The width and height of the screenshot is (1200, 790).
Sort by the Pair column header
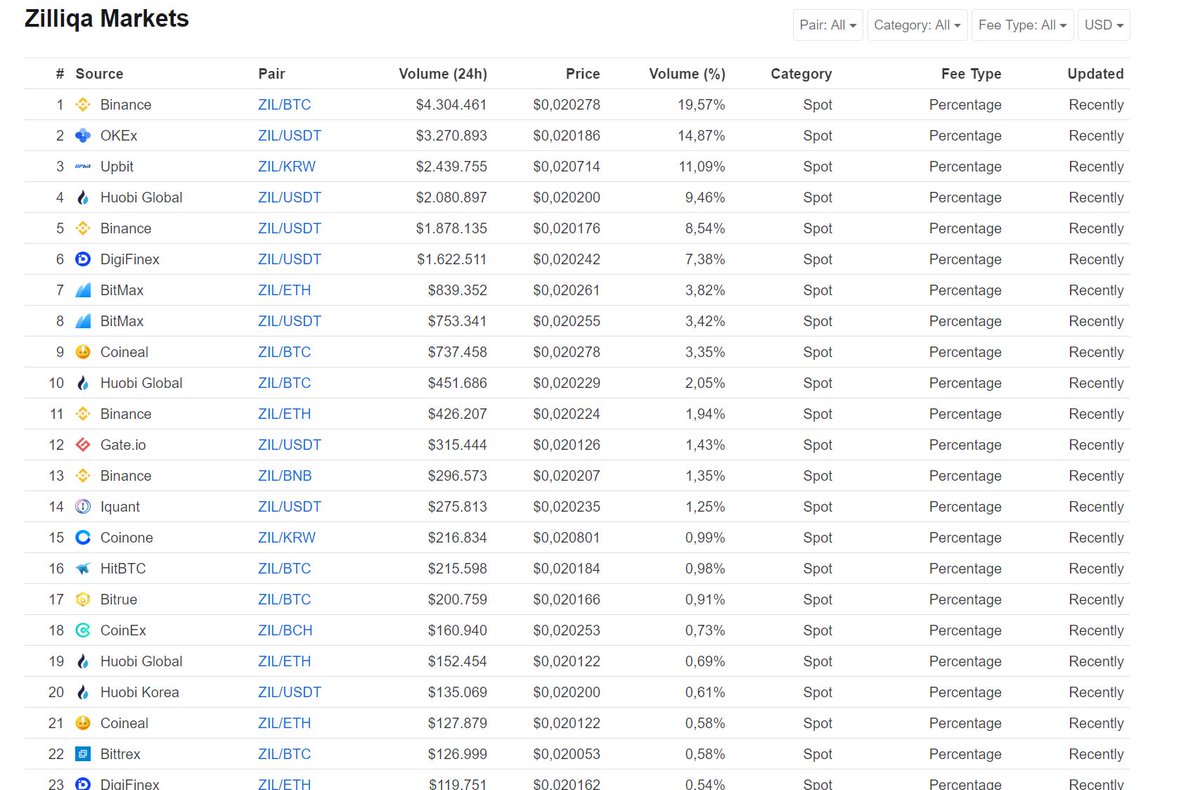(271, 74)
